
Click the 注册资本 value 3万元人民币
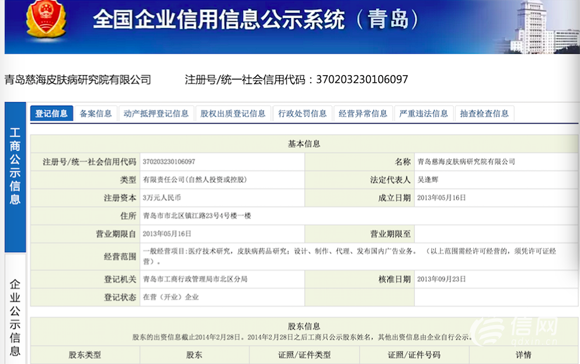162,198
